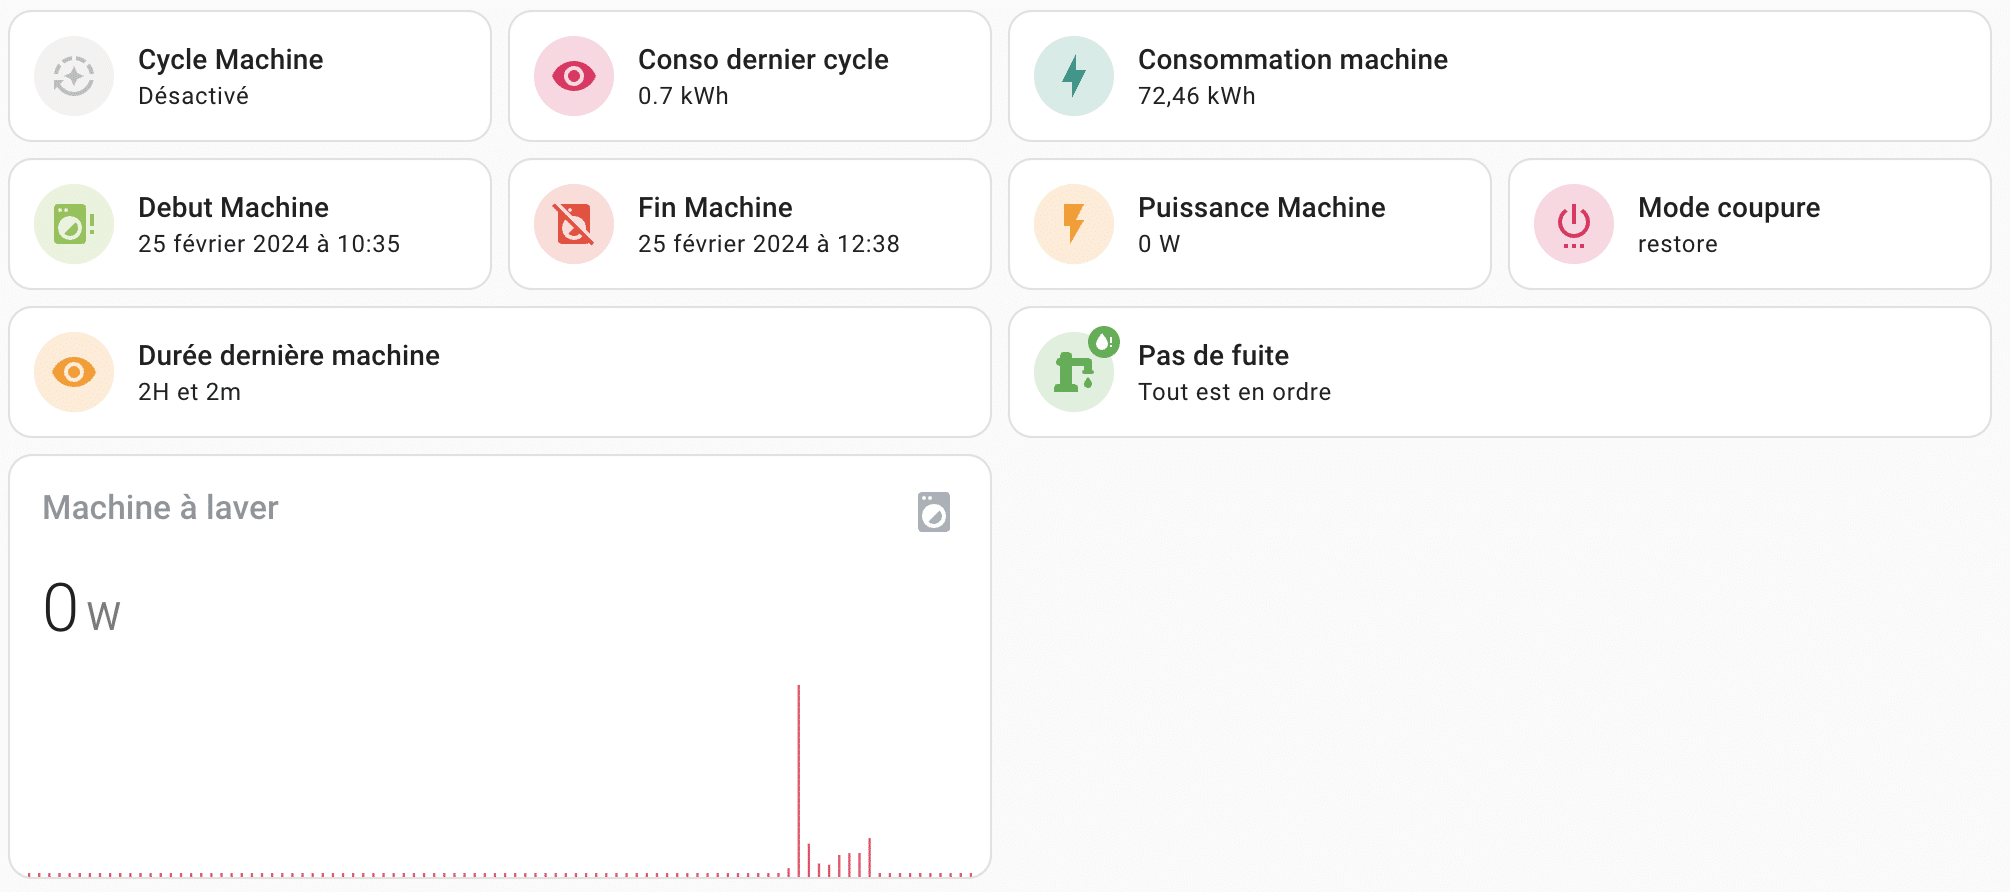This screenshot has height=892, width=2010.
Task: Click the green faucet leak icon
Action: (x=1074, y=372)
